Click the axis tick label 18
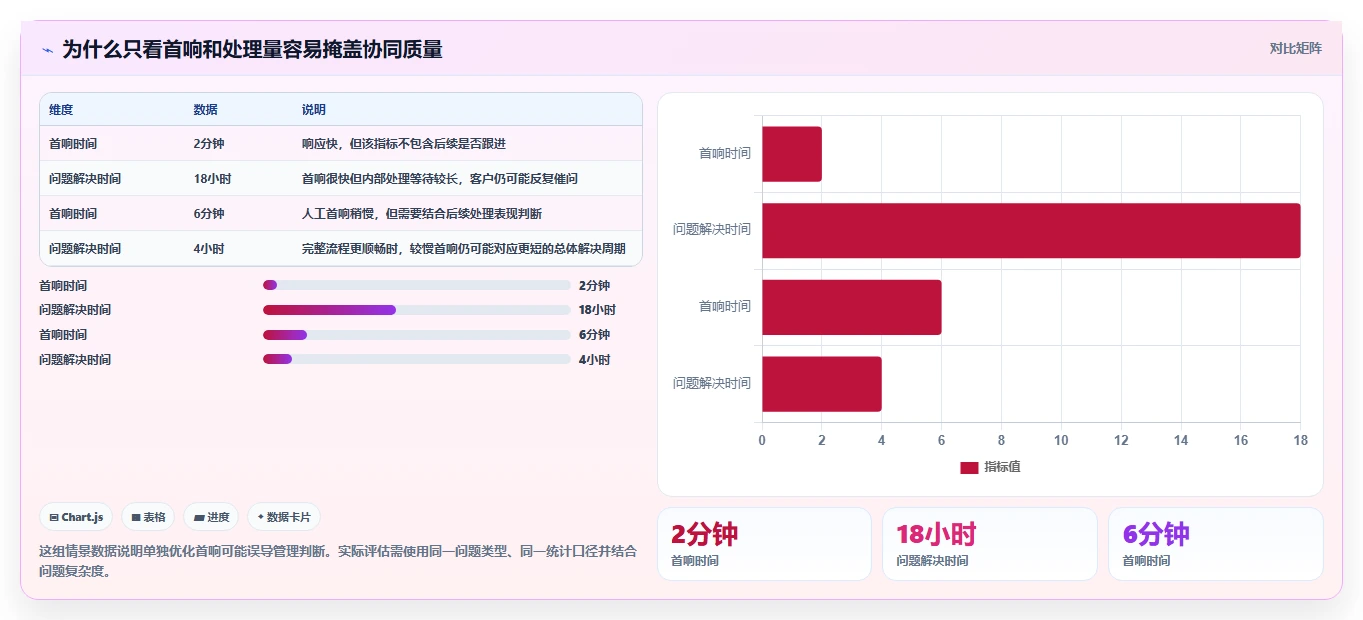The width and height of the screenshot is (1363, 620). (1300, 441)
